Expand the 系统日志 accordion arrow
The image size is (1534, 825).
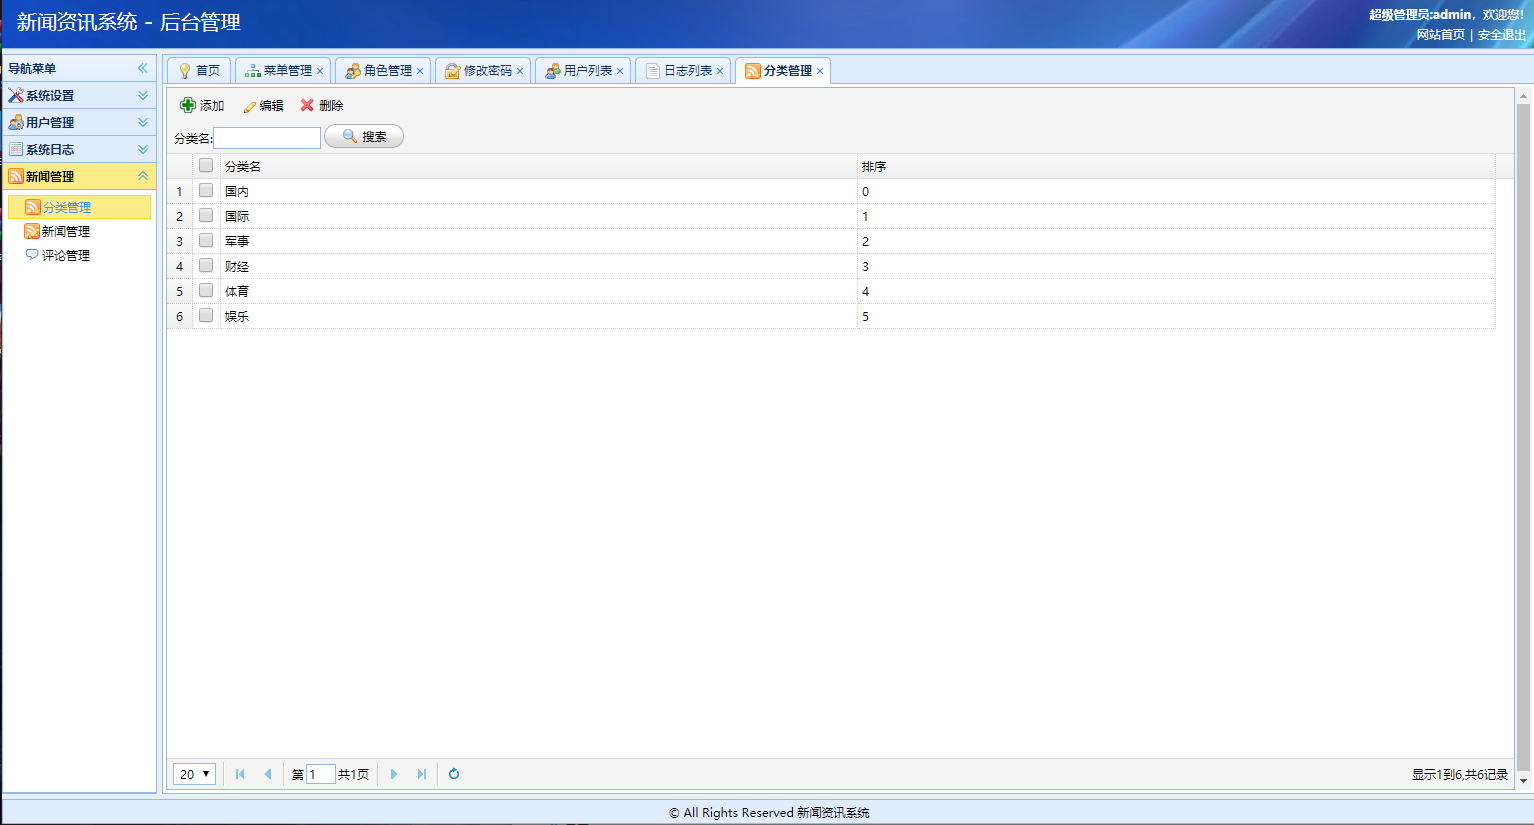pos(143,149)
